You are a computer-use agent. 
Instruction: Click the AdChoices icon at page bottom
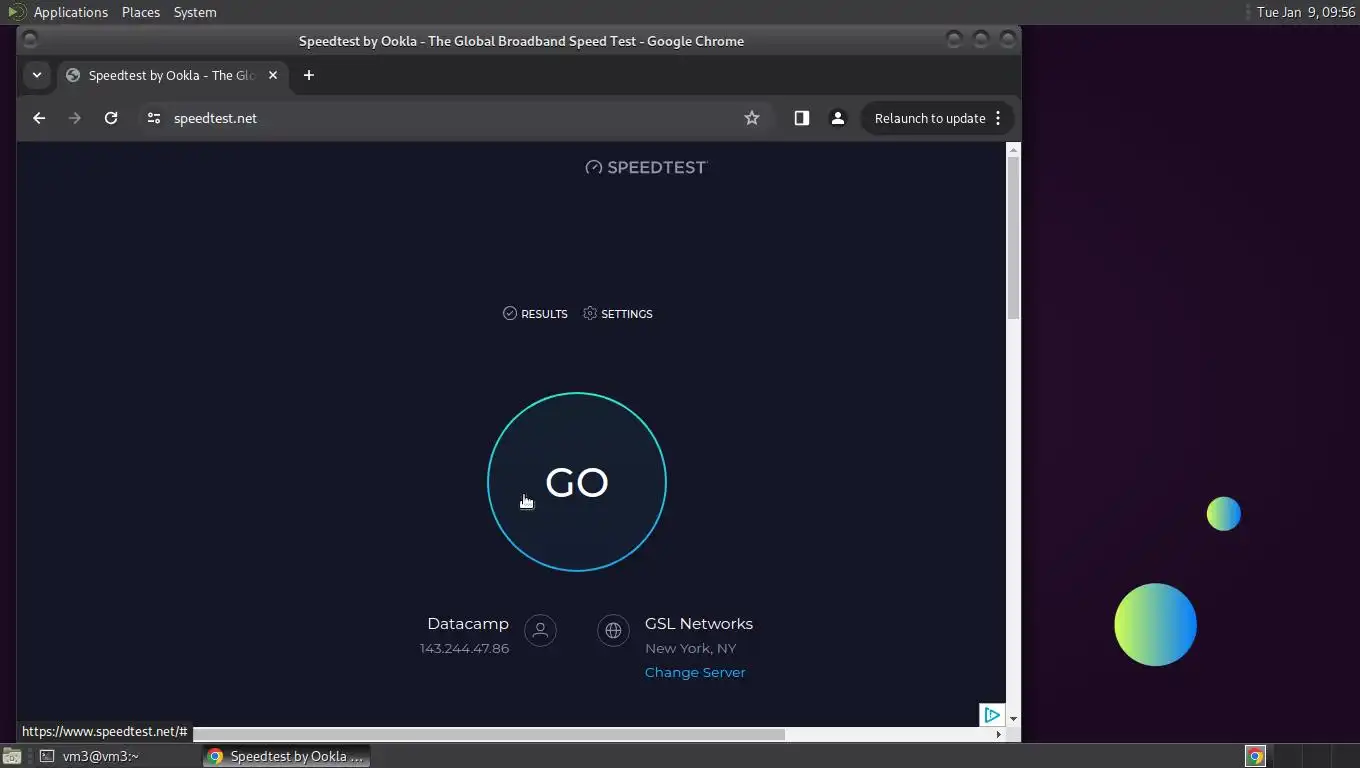pos(991,714)
